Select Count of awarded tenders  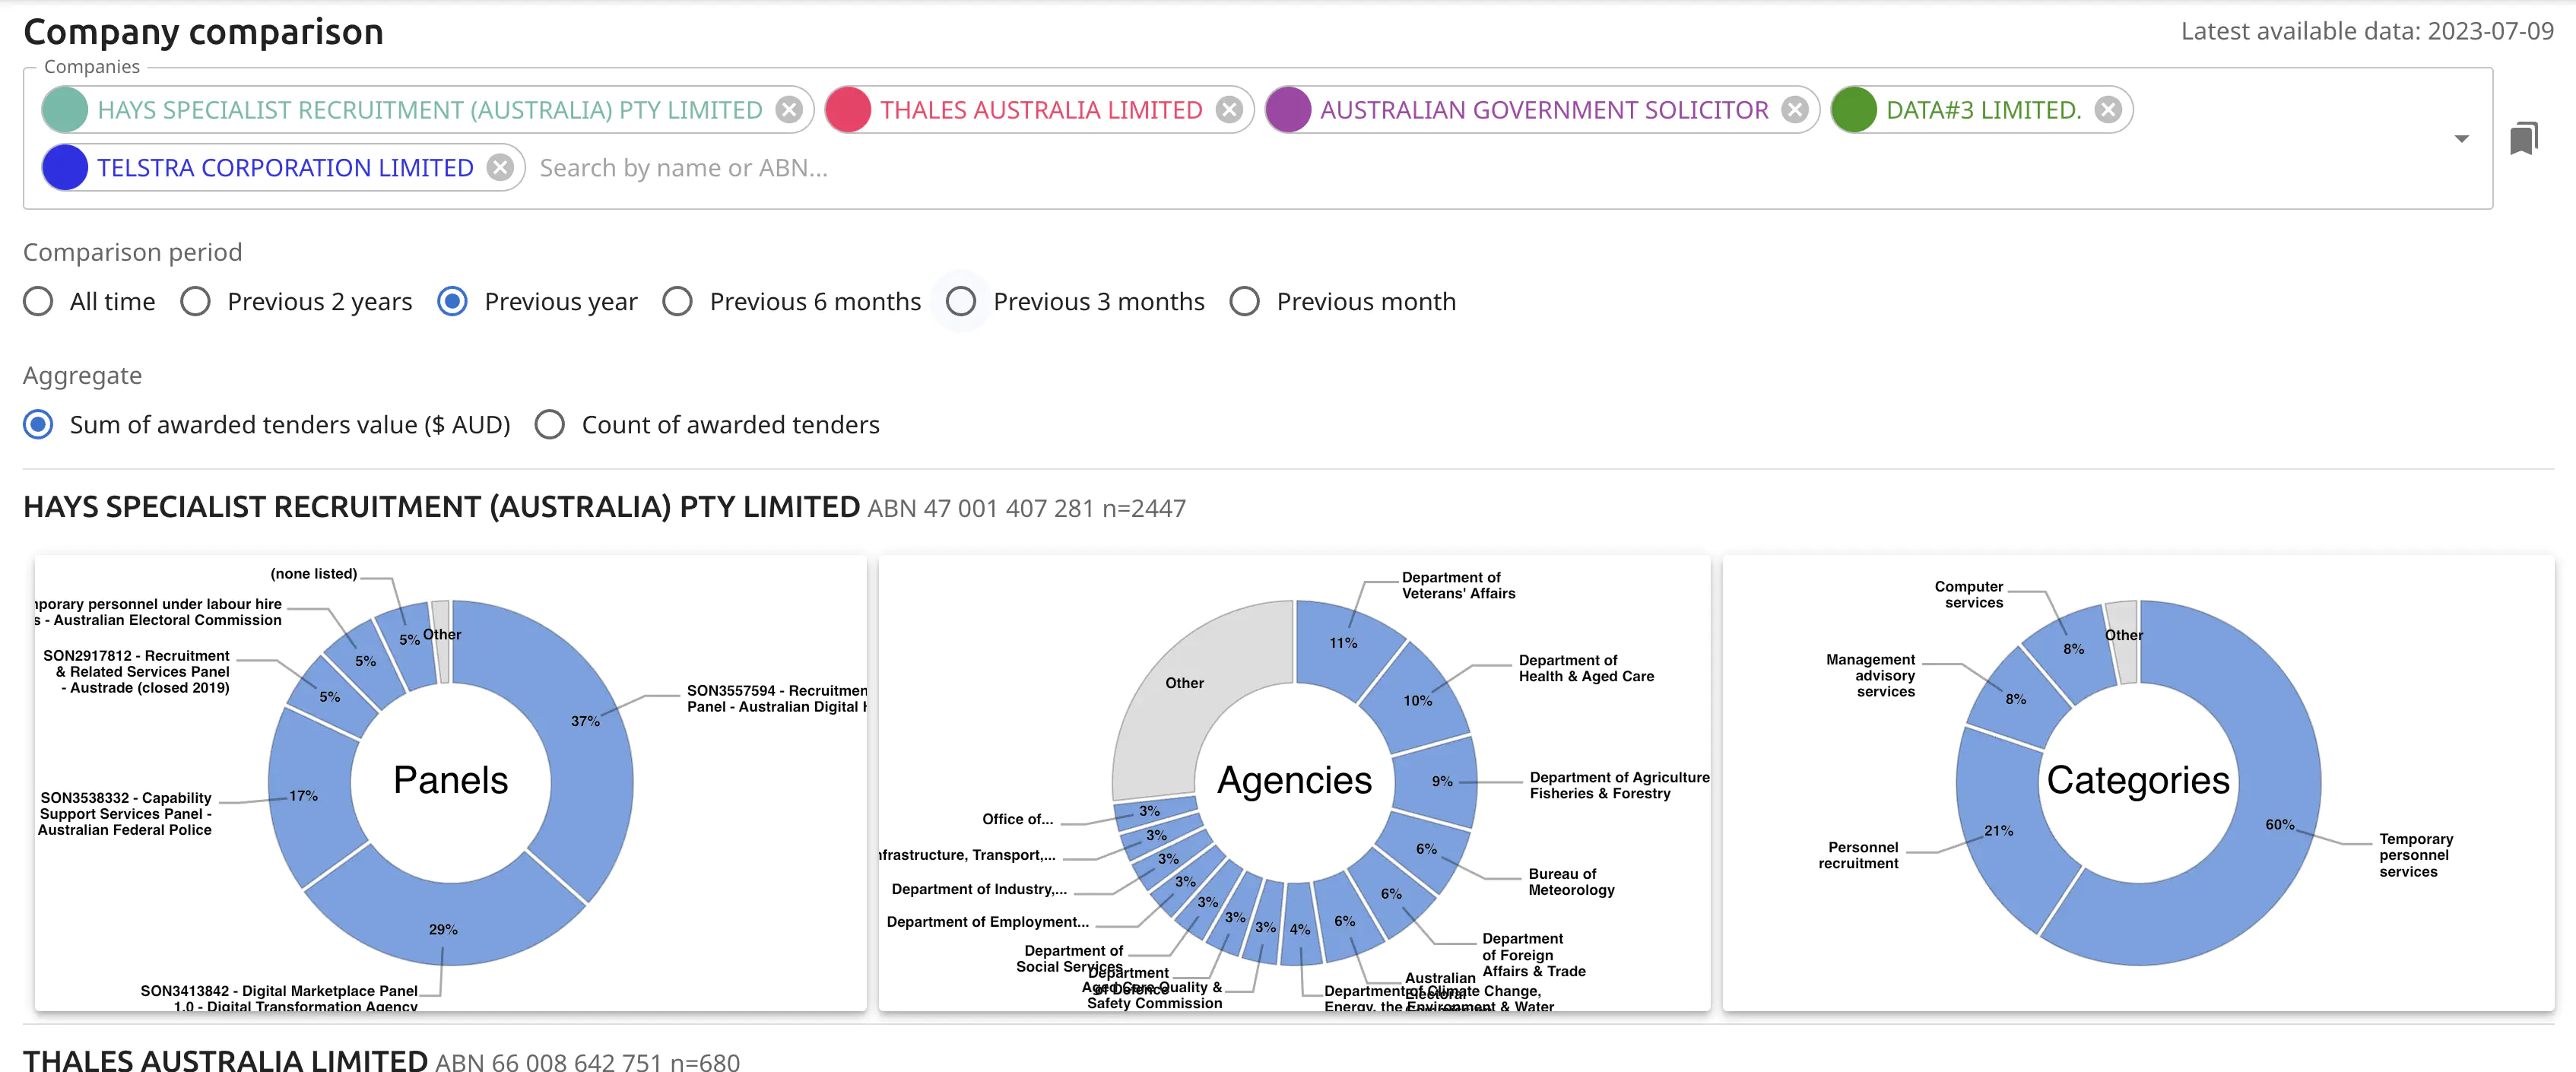[x=550, y=425]
